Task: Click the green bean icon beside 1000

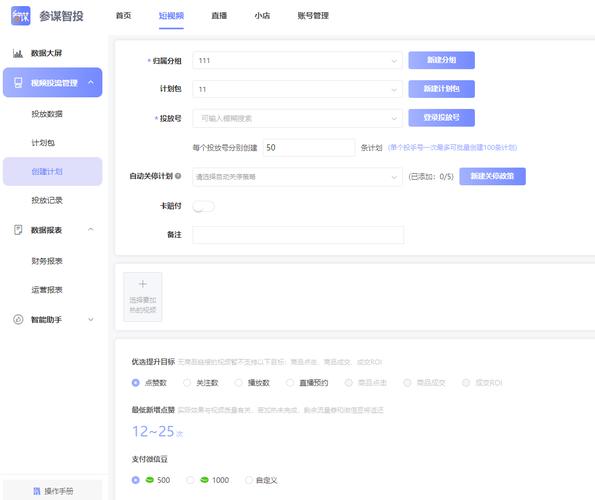Action: tap(204, 480)
